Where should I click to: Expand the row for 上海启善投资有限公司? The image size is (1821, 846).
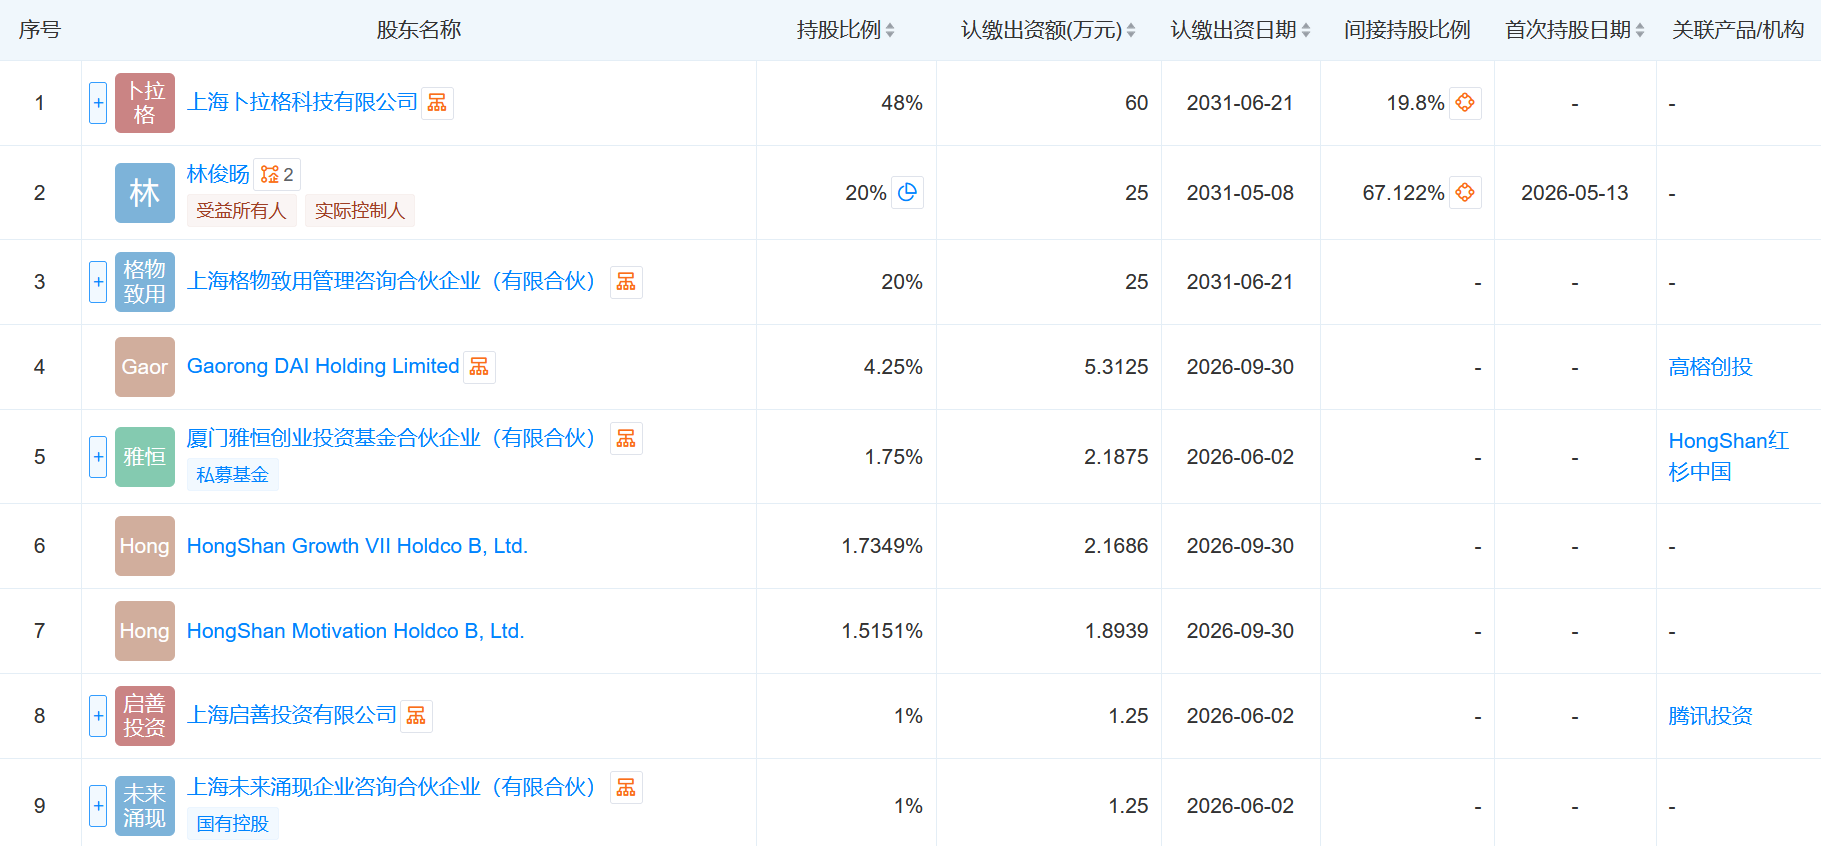(x=98, y=716)
